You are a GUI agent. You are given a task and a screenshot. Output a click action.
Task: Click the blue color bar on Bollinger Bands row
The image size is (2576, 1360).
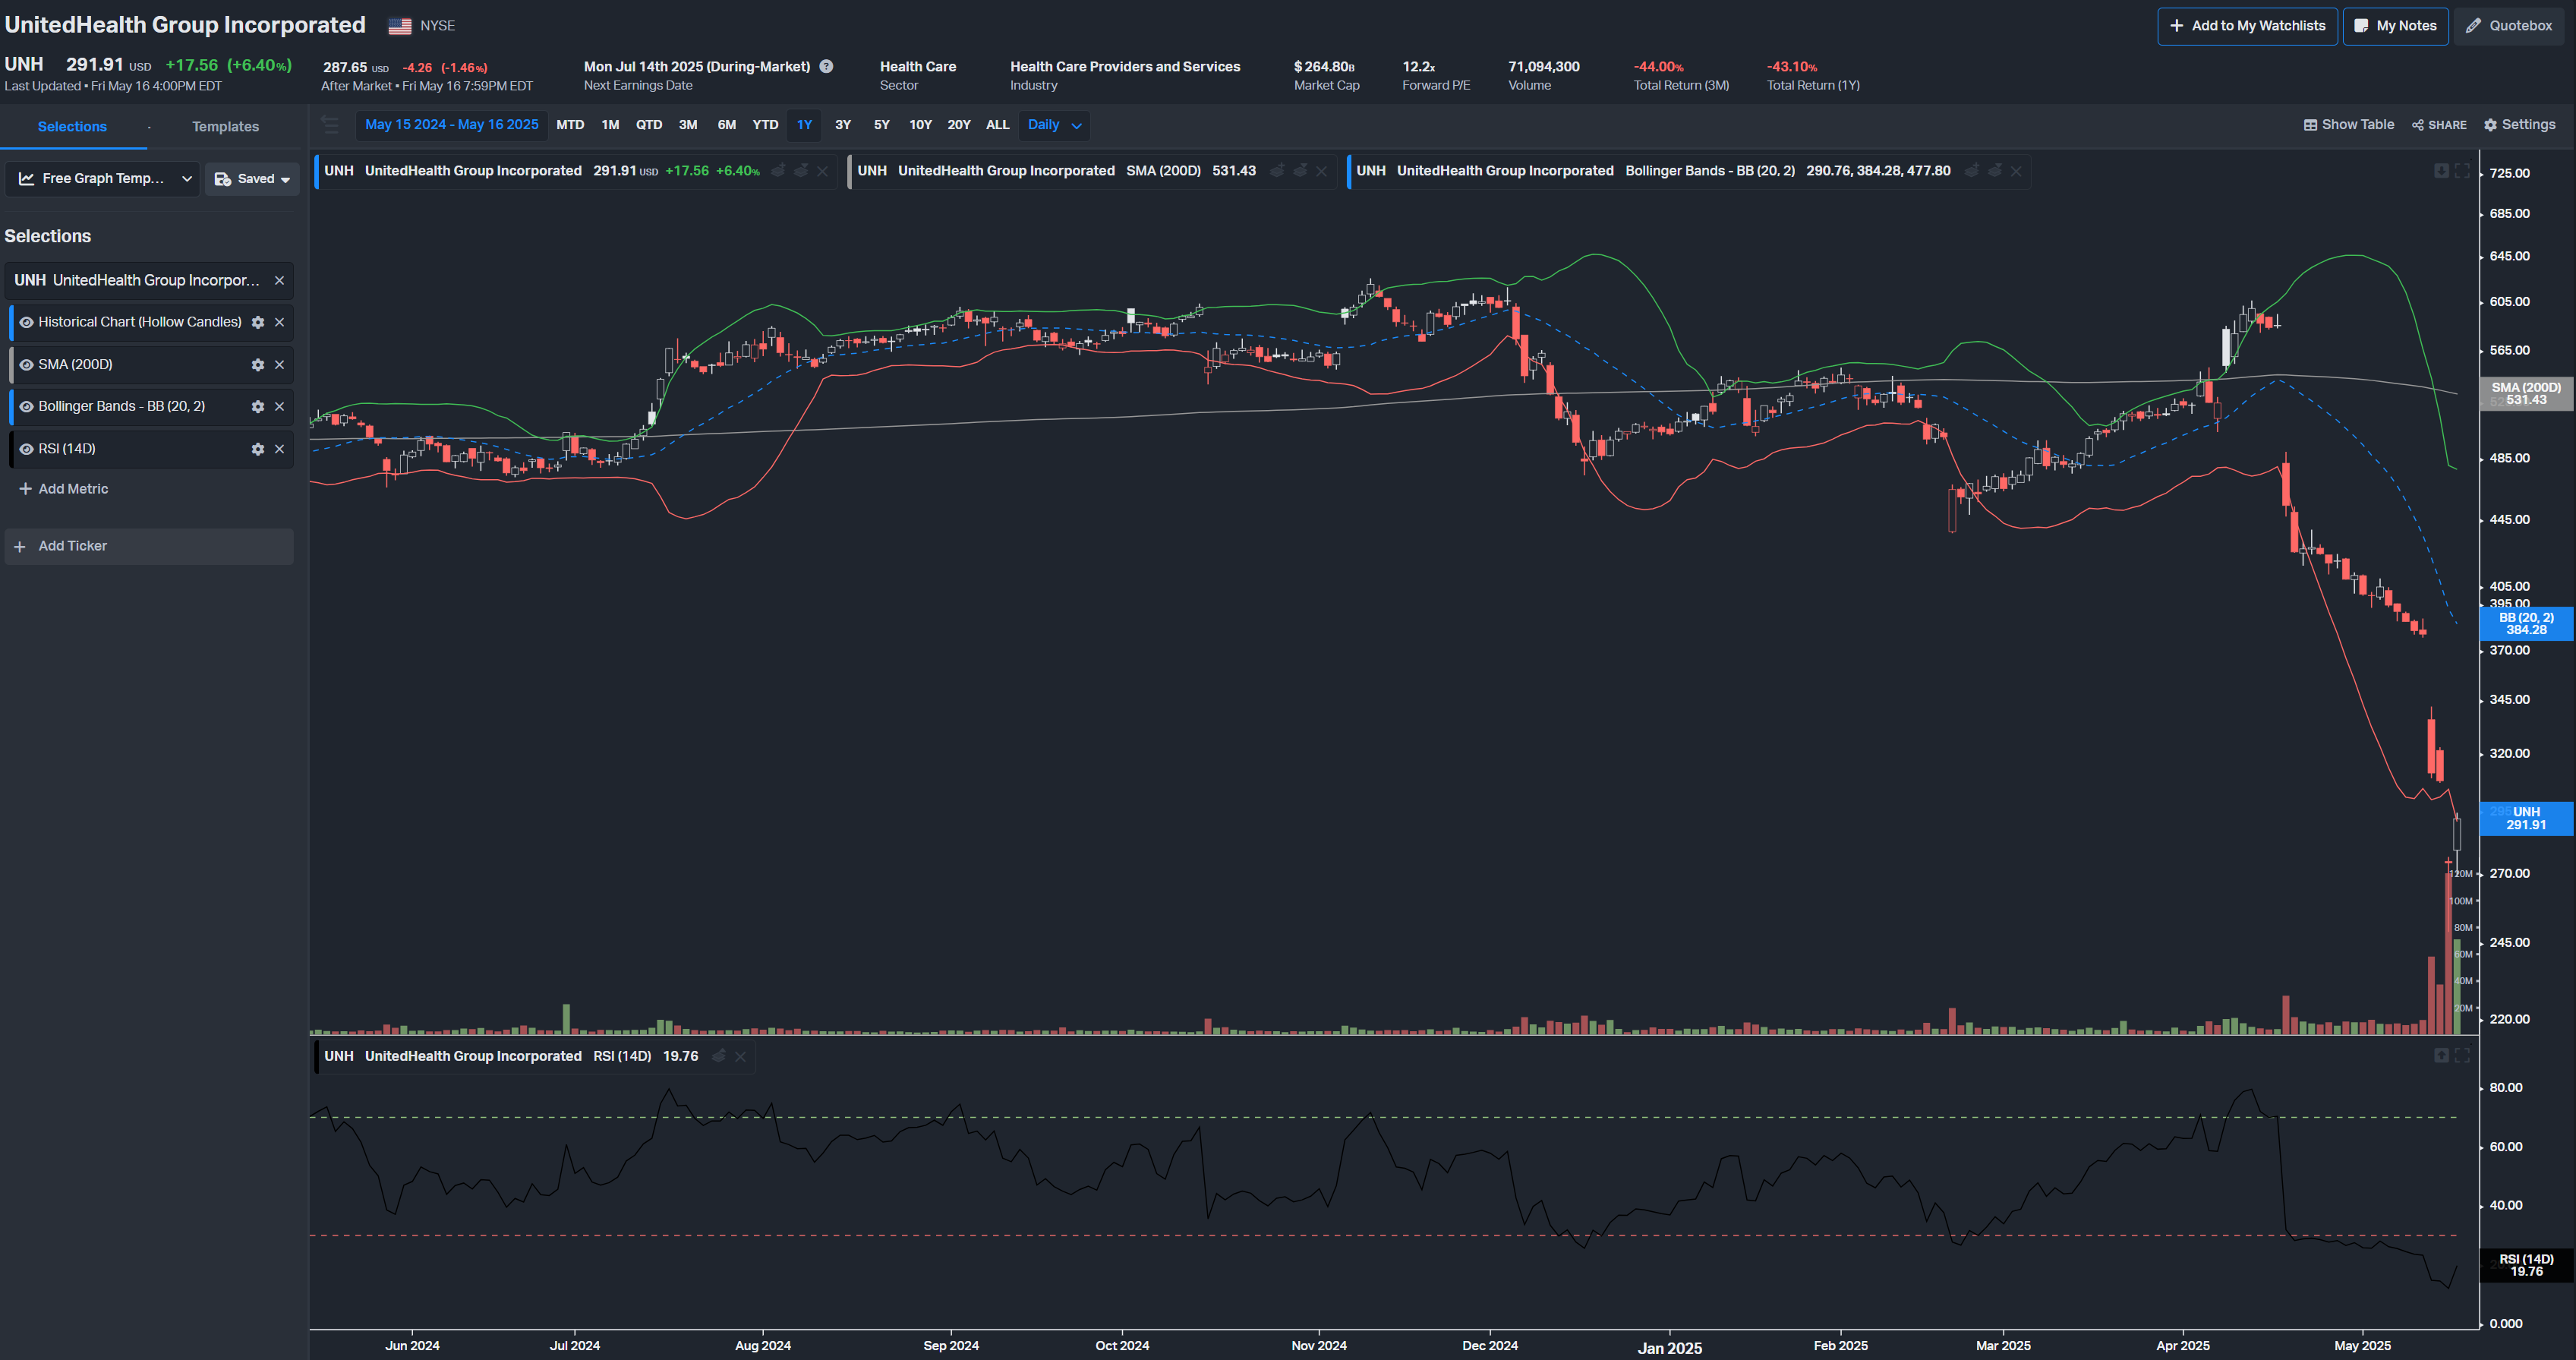pos(11,407)
